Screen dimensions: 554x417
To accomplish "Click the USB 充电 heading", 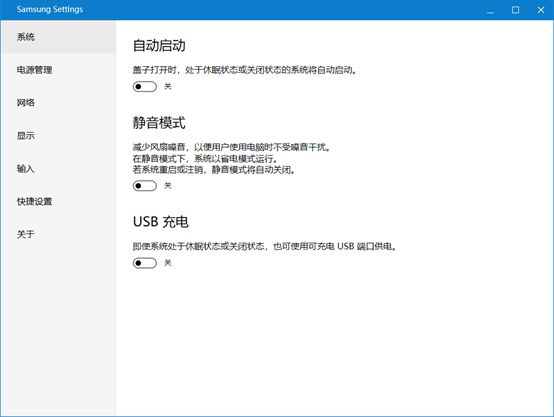I will click(x=161, y=222).
